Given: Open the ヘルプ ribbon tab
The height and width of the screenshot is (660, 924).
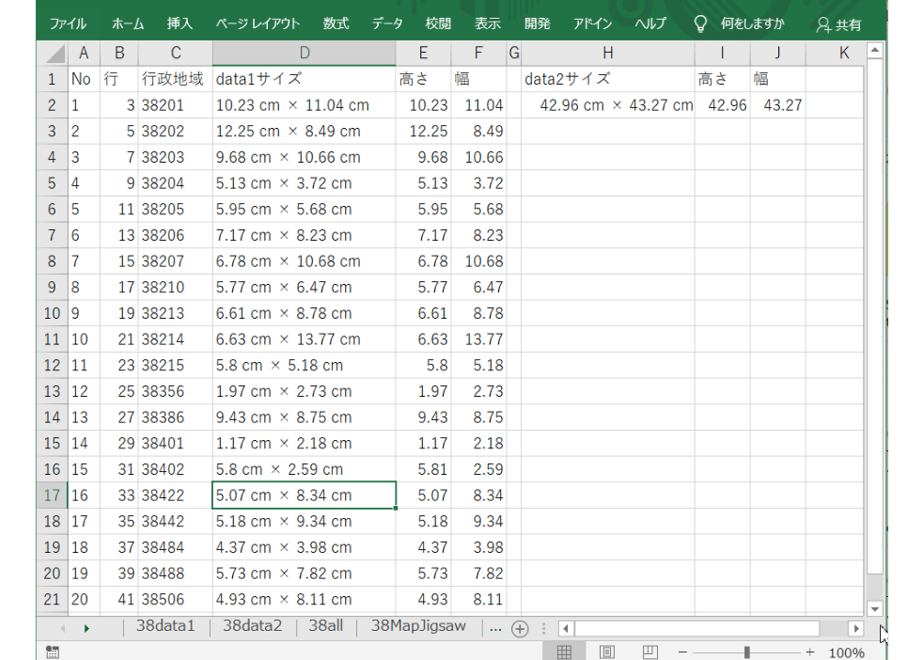Looking at the screenshot, I should tap(651, 24).
